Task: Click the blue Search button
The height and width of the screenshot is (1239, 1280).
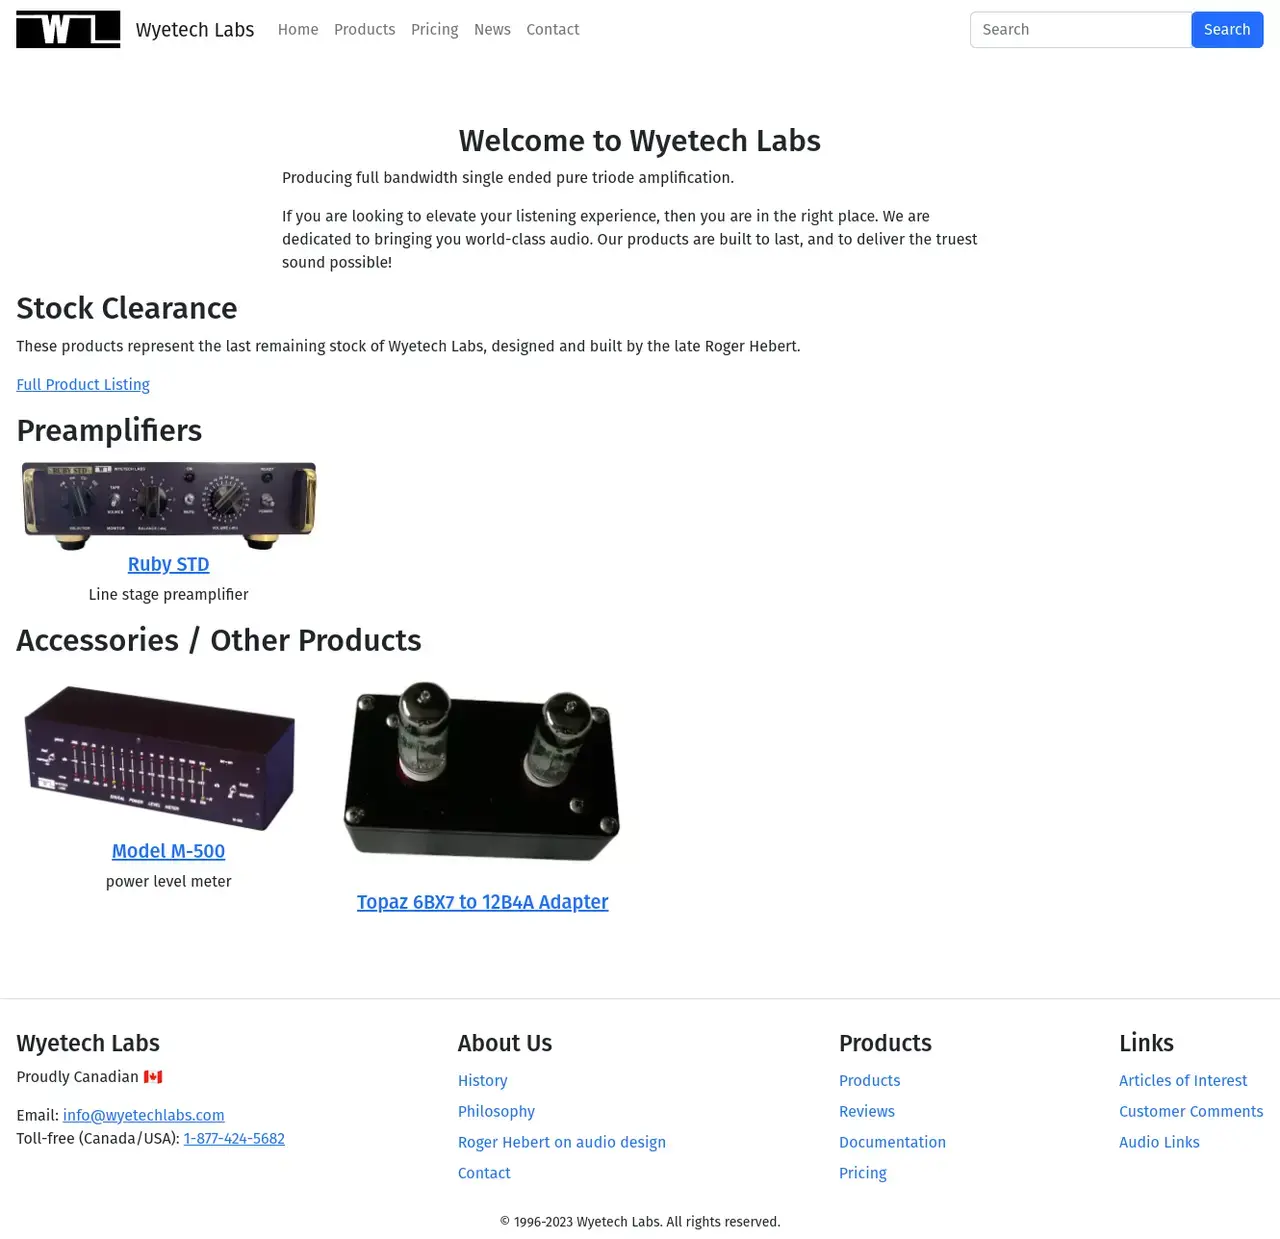Action: [x=1227, y=30]
